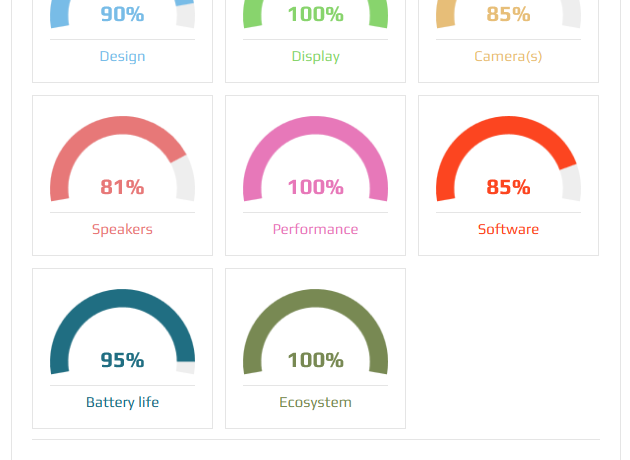Click the 100% Display score text
Screen dimensions: 630x460
(315, 14)
